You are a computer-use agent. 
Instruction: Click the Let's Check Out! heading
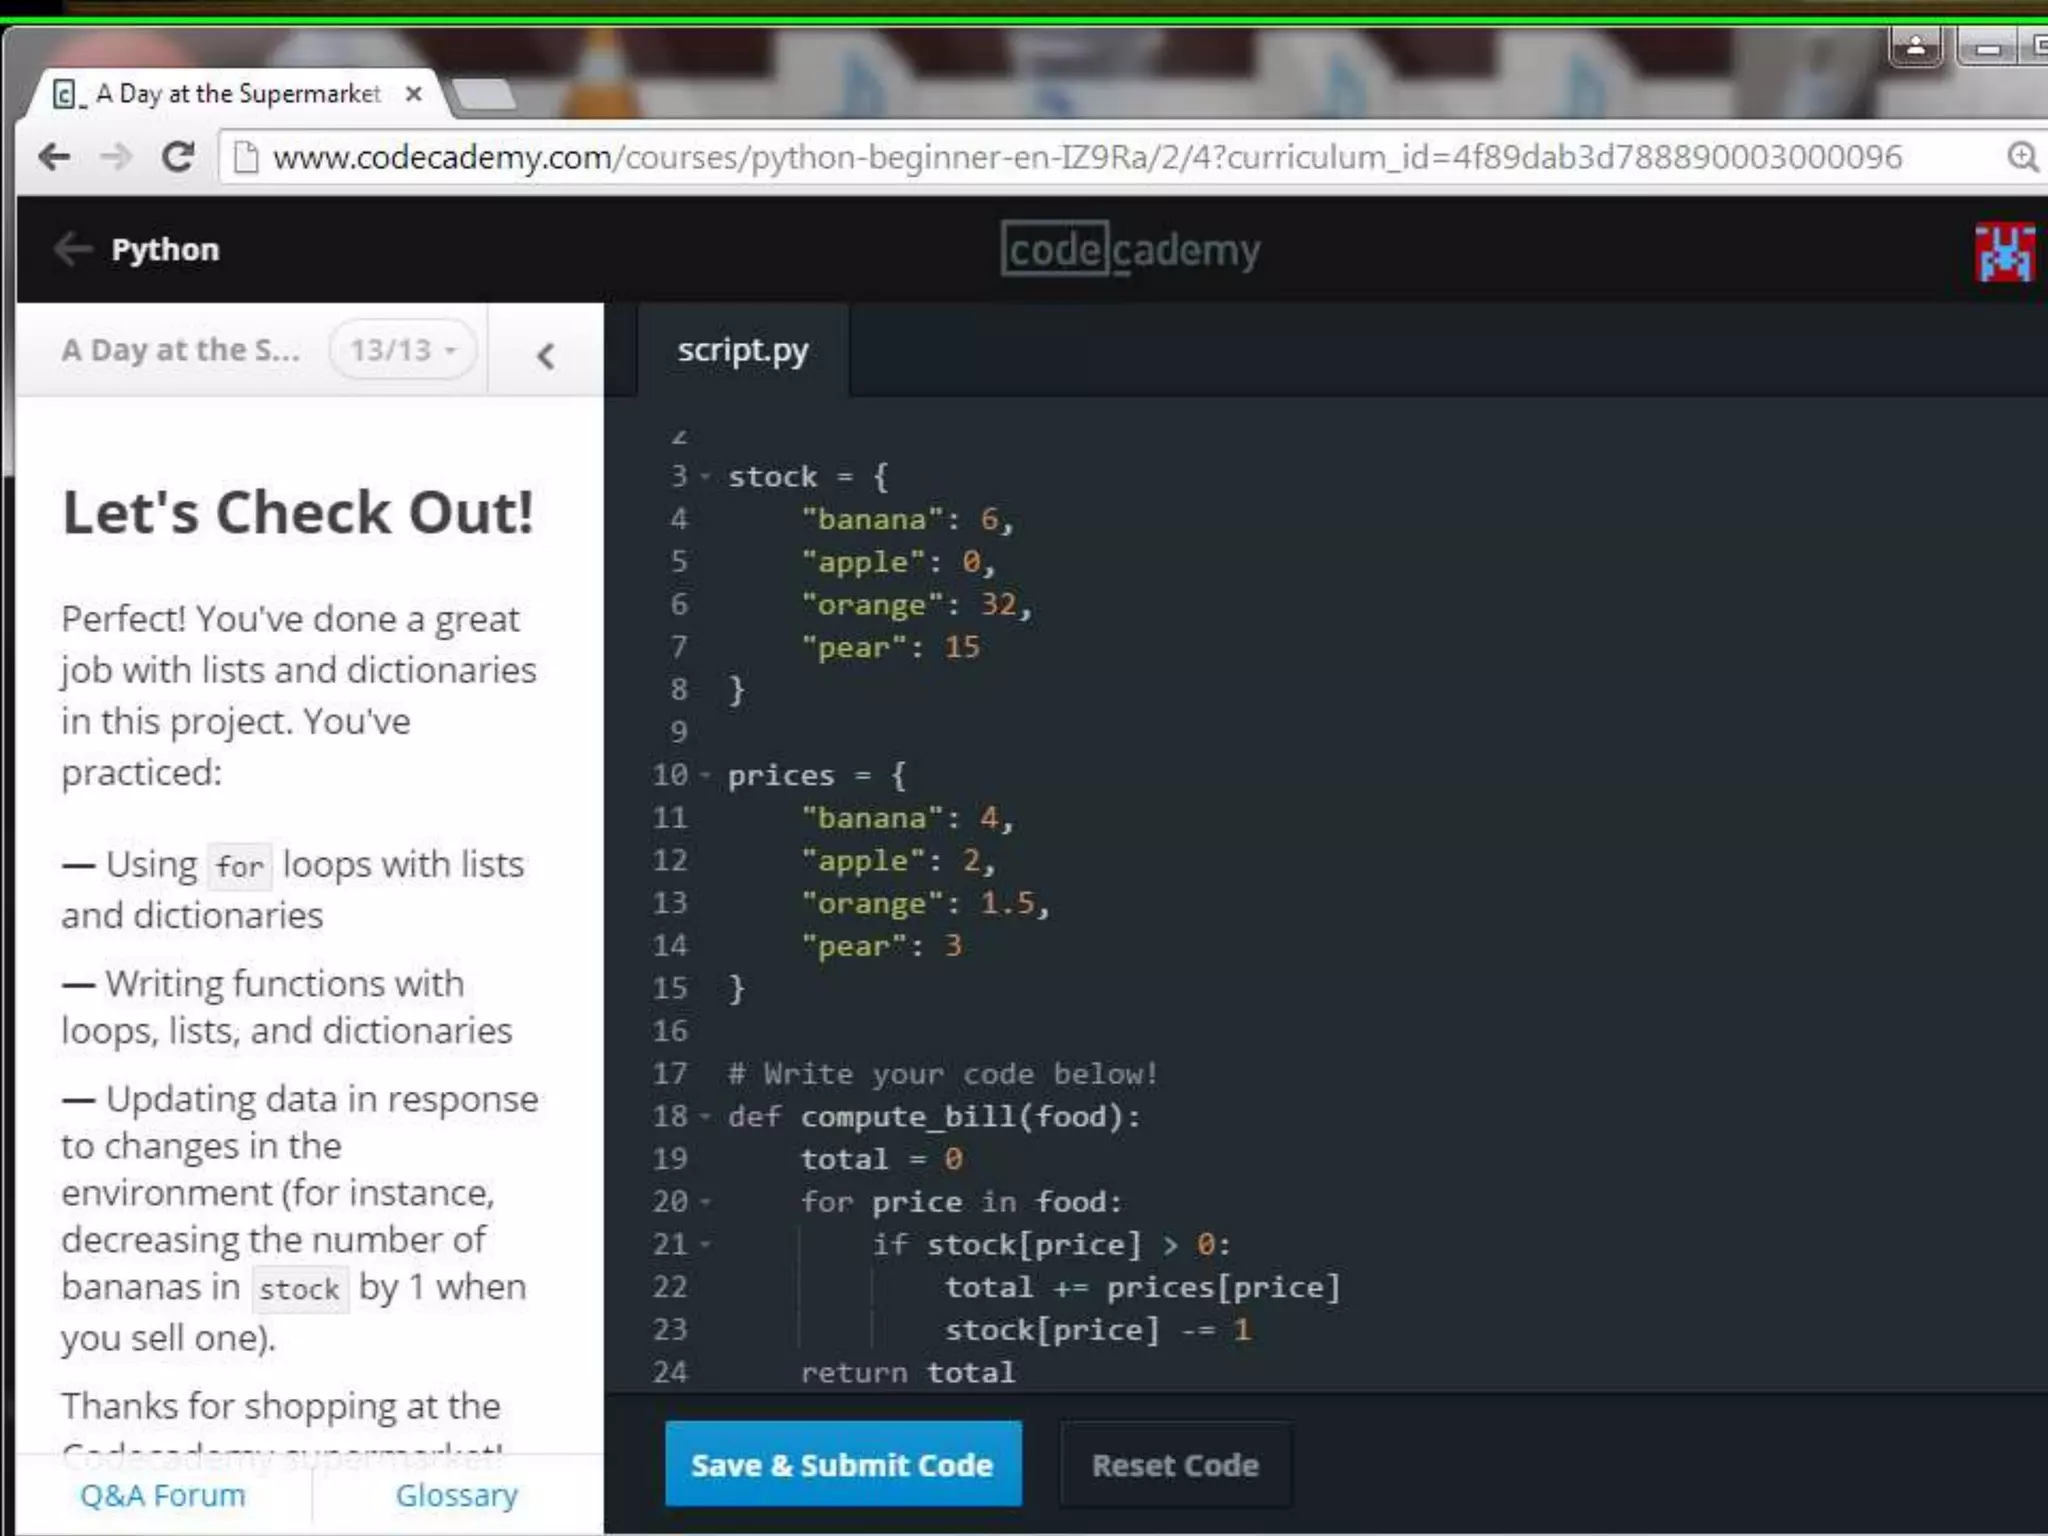(298, 512)
